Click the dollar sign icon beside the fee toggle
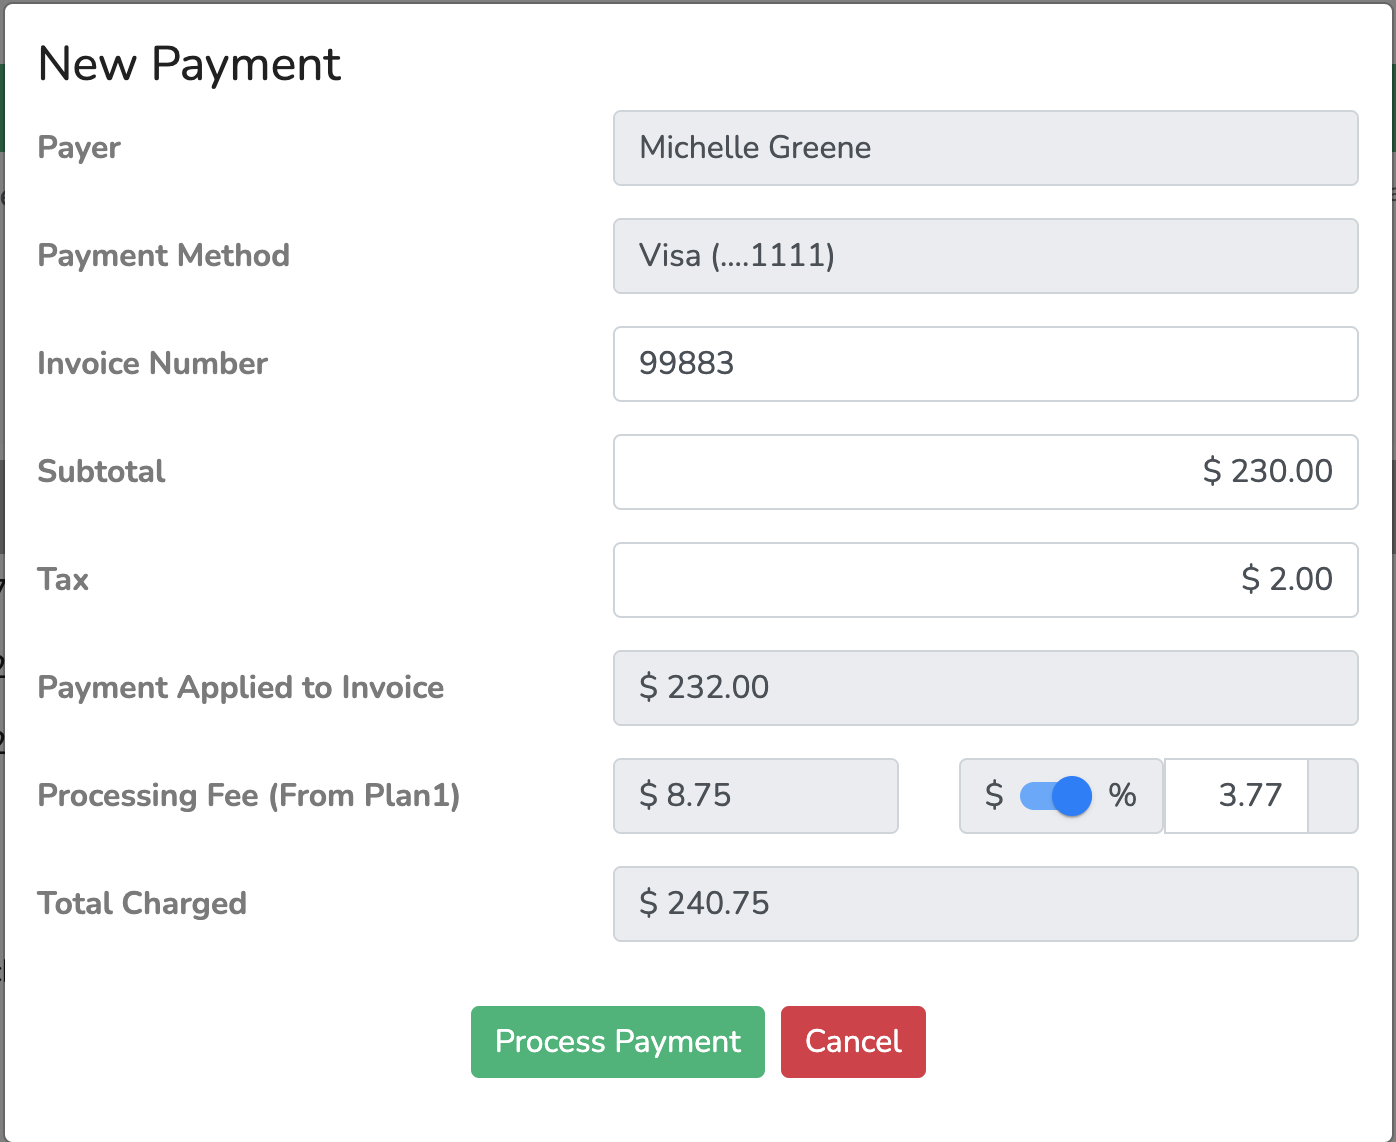The width and height of the screenshot is (1396, 1142). point(993,796)
